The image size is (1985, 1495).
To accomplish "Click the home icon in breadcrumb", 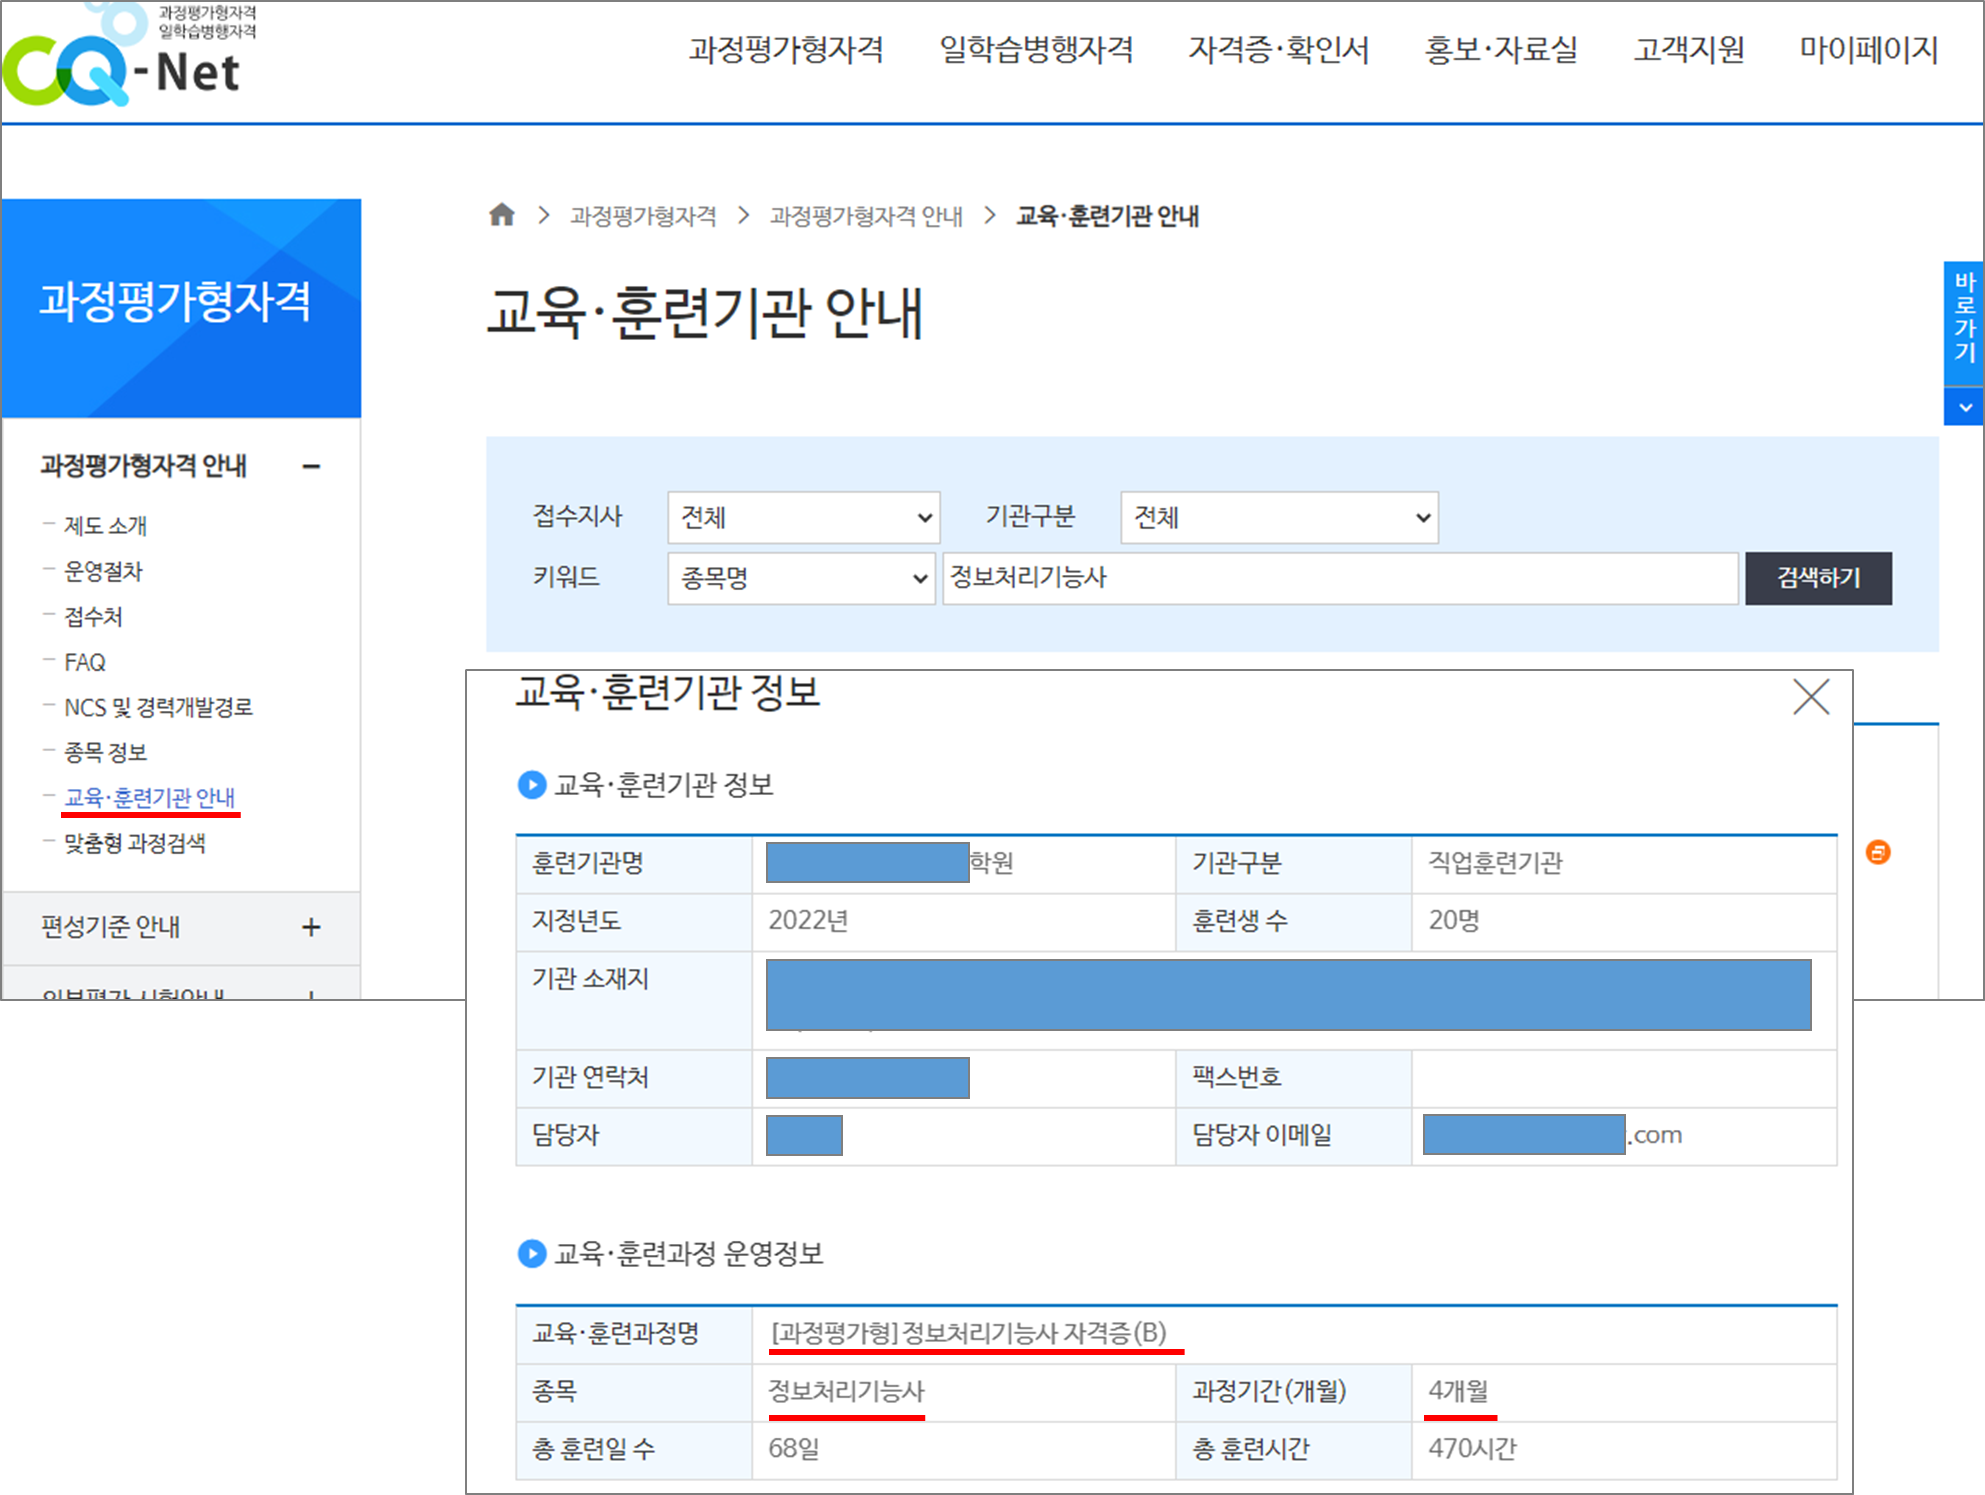I will pos(502,215).
